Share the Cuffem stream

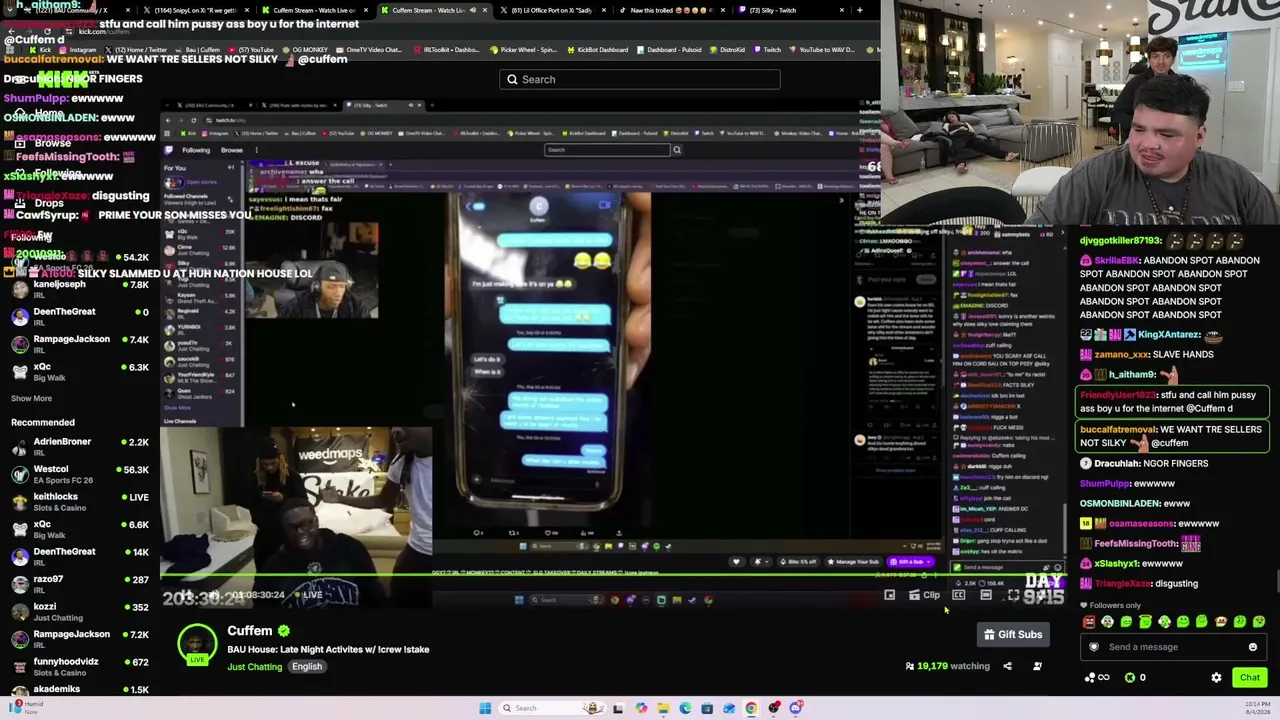pyautogui.click(x=1007, y=666)
